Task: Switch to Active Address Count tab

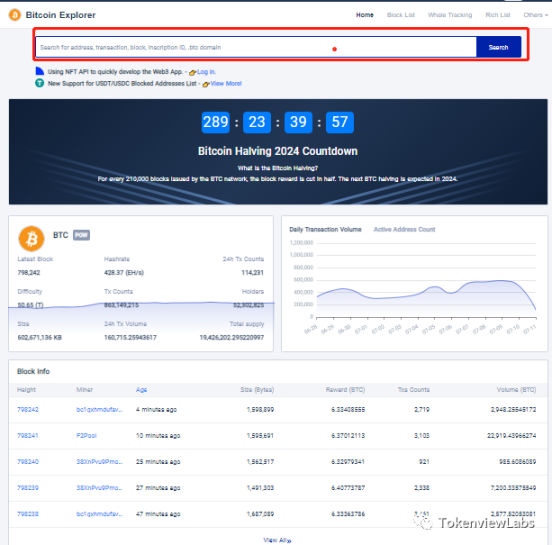Action: pos(404,230)
